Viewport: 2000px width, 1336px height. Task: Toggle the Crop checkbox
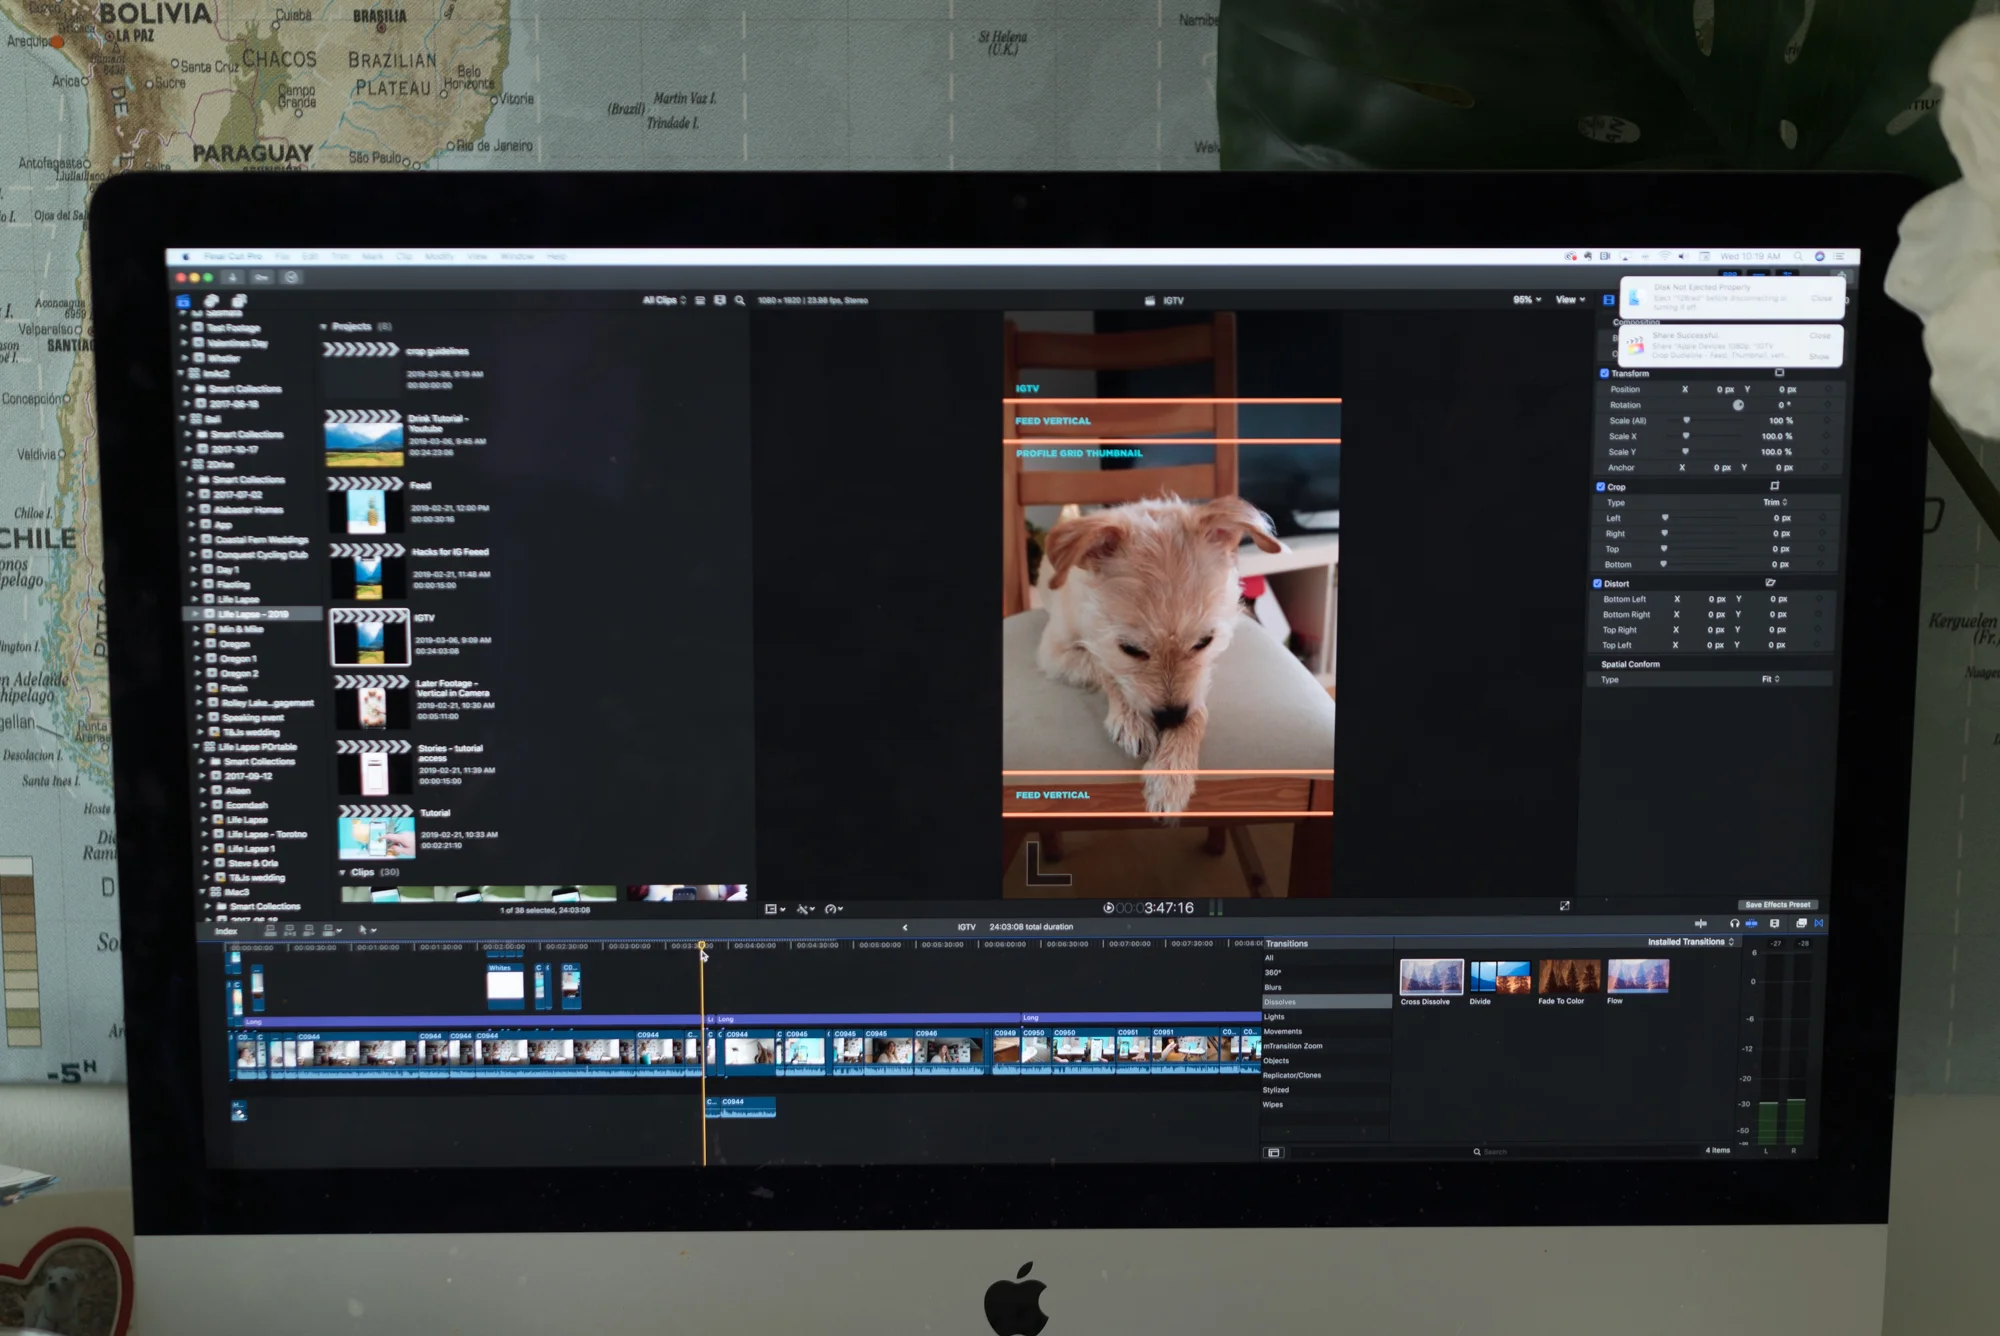click(1600, 487)
